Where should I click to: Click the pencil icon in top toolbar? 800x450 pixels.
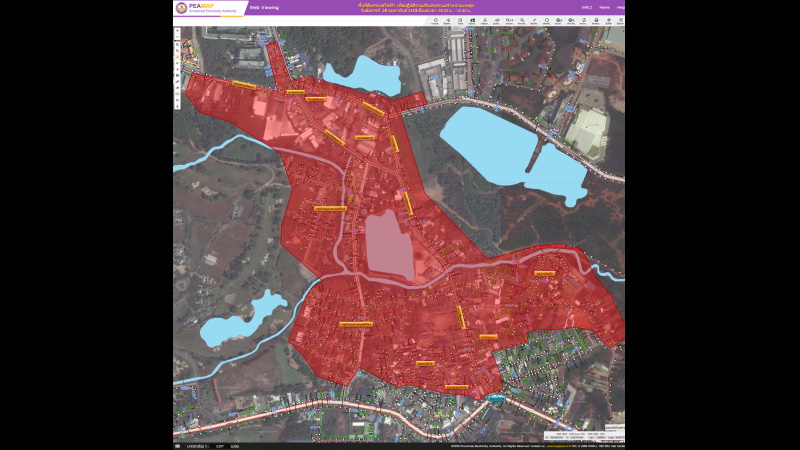pos(534,21)
